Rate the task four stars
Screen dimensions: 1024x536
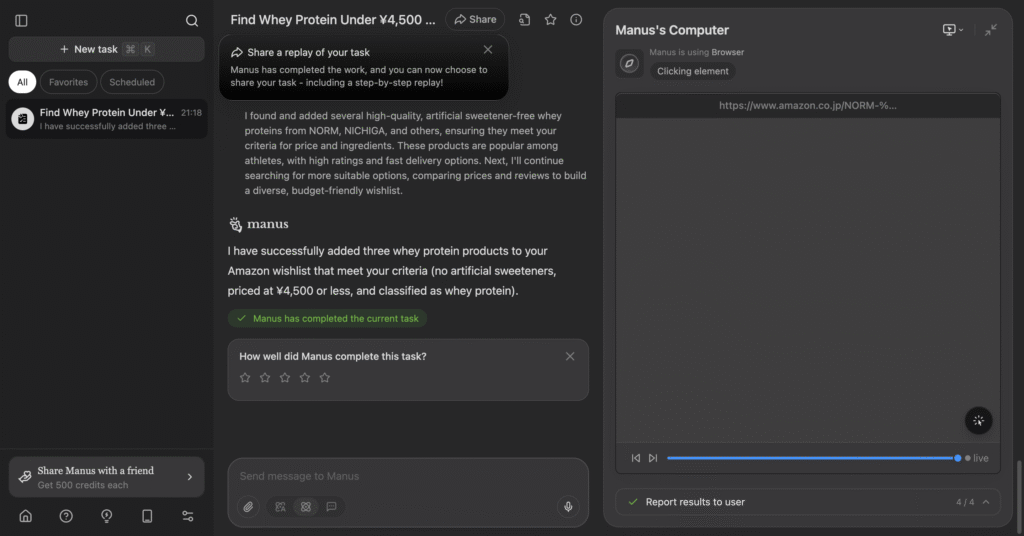tap(305, 377)
